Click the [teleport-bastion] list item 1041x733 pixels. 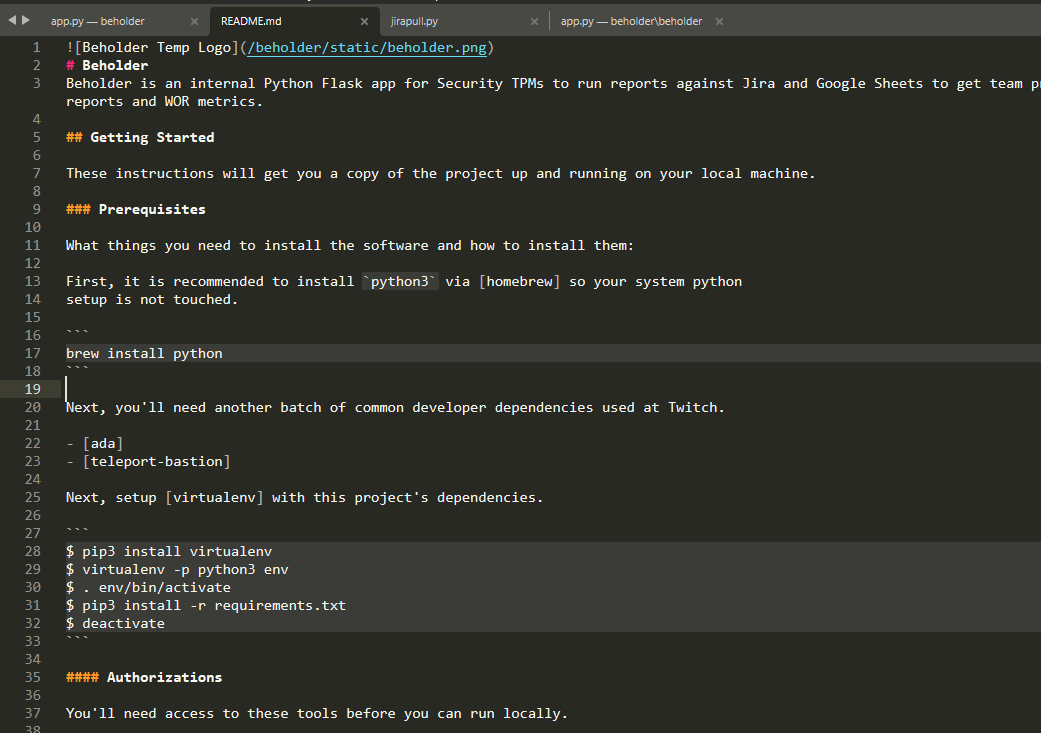157,461
